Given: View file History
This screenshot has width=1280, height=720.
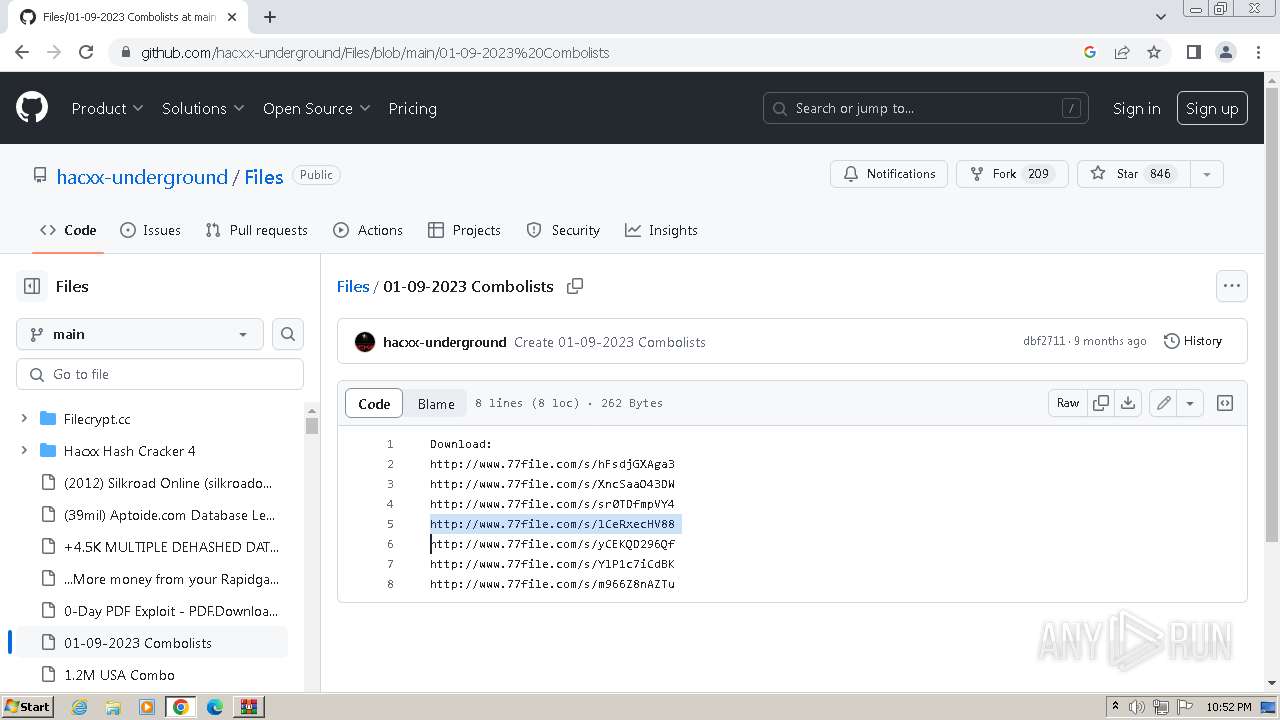Looking at the screenshot, I should (1193, 341).
